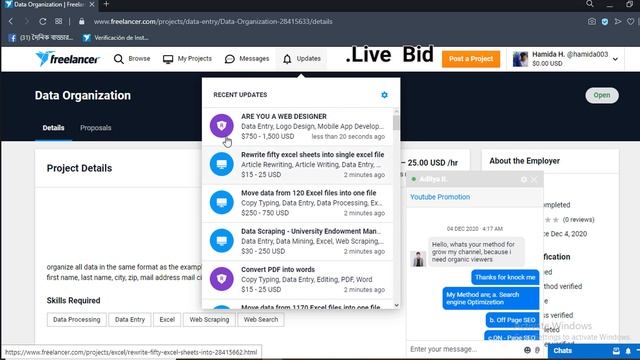Click the contacts icon in Chats bar

point(616,351)
